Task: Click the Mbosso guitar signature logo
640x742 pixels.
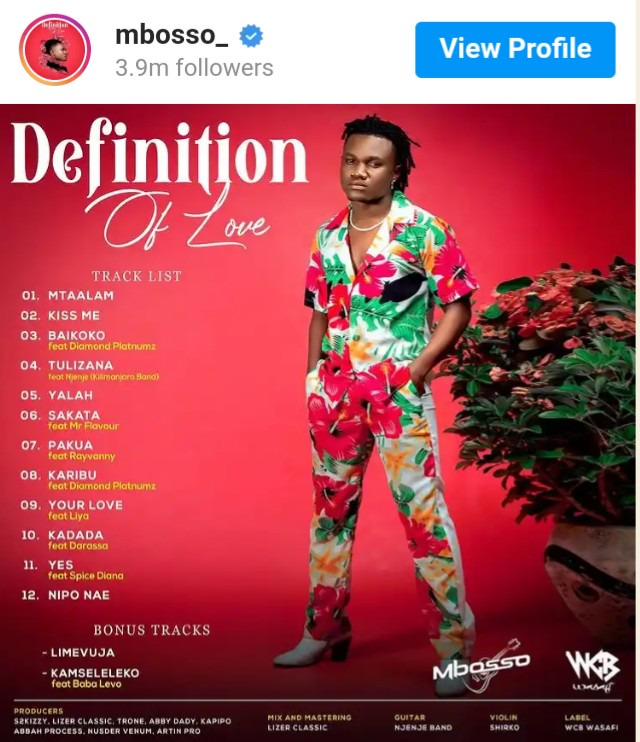Action: point(481,664)
